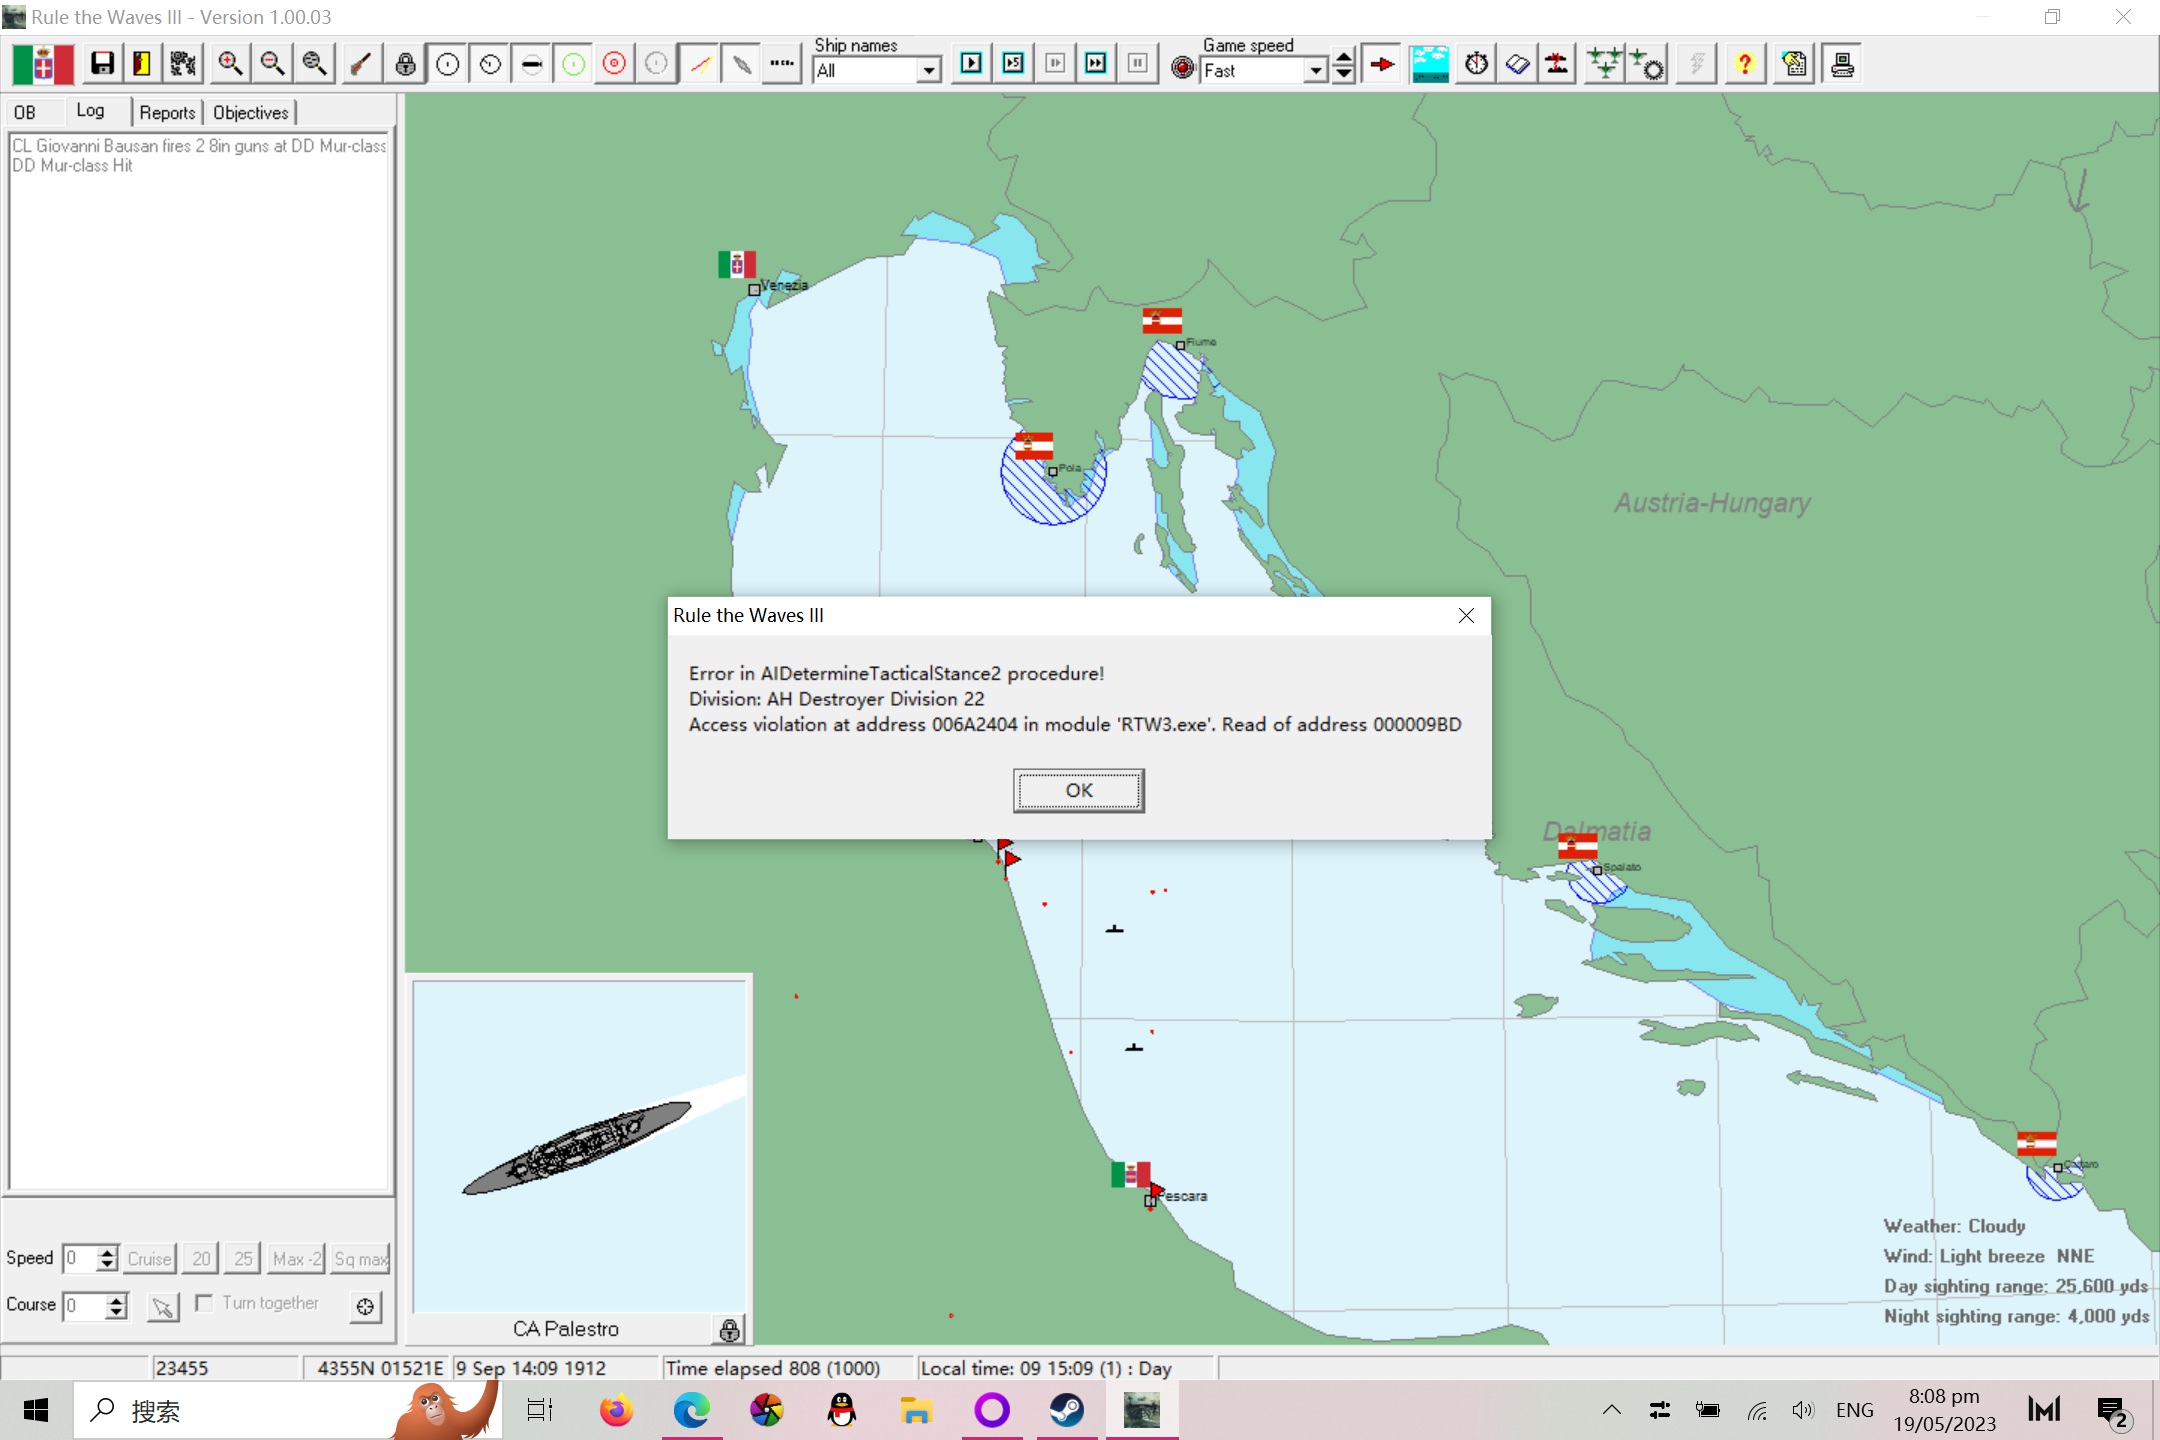Toggle the green range circle
Screen dimensions: 2160x1440
click(x=573, y=65)
